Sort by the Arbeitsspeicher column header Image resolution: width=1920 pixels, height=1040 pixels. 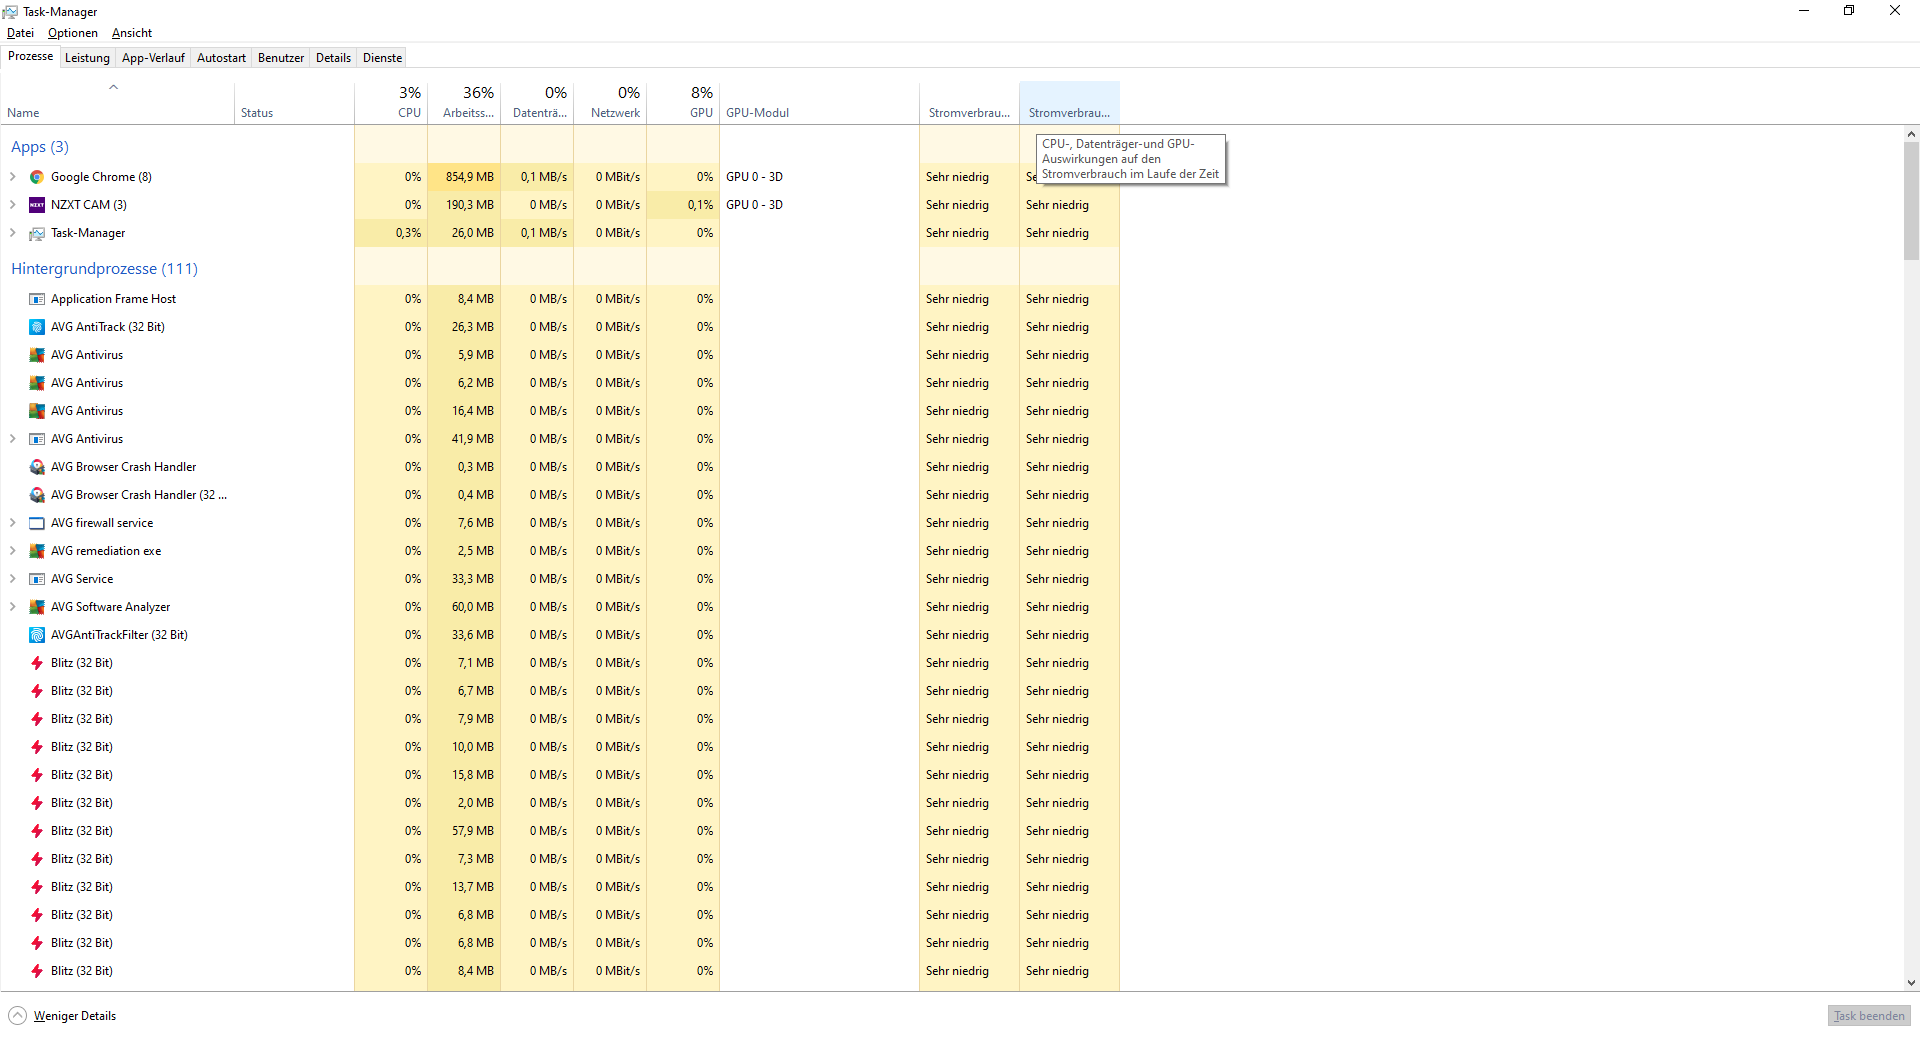click(464, 103)
